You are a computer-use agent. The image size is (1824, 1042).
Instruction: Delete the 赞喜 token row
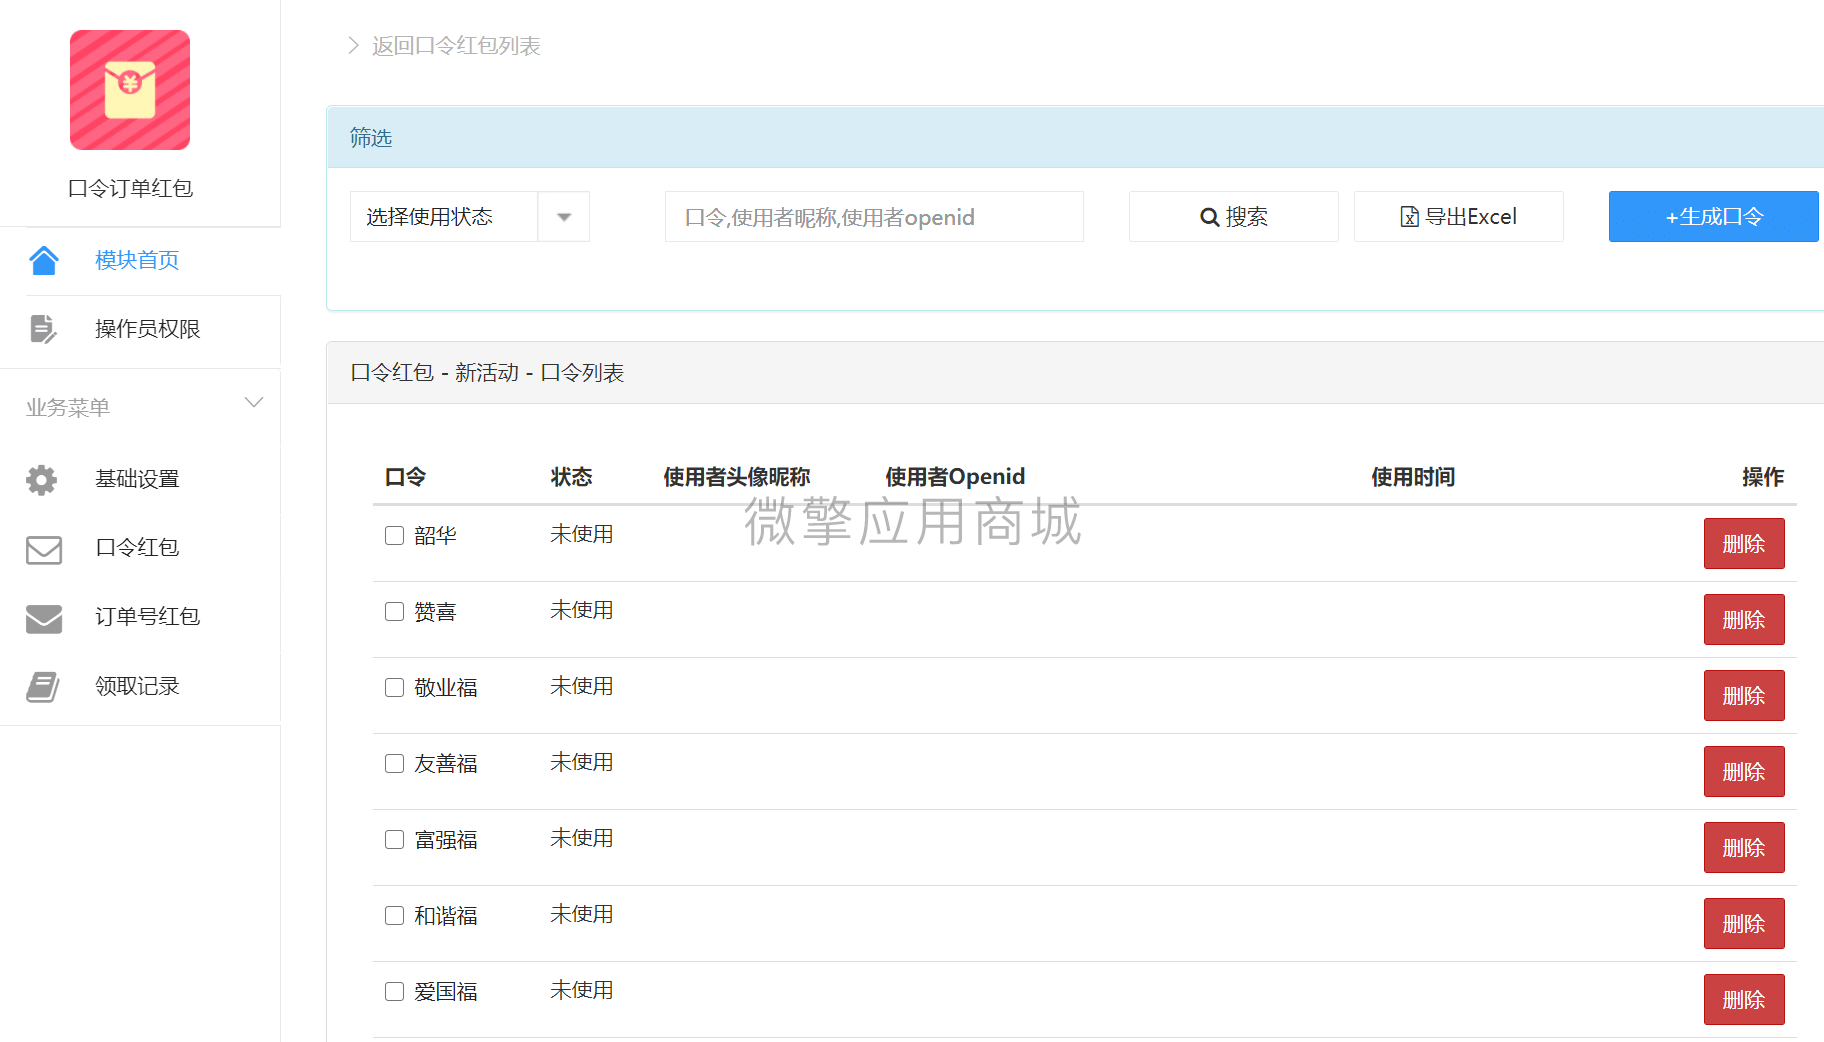coord(1744,620)
